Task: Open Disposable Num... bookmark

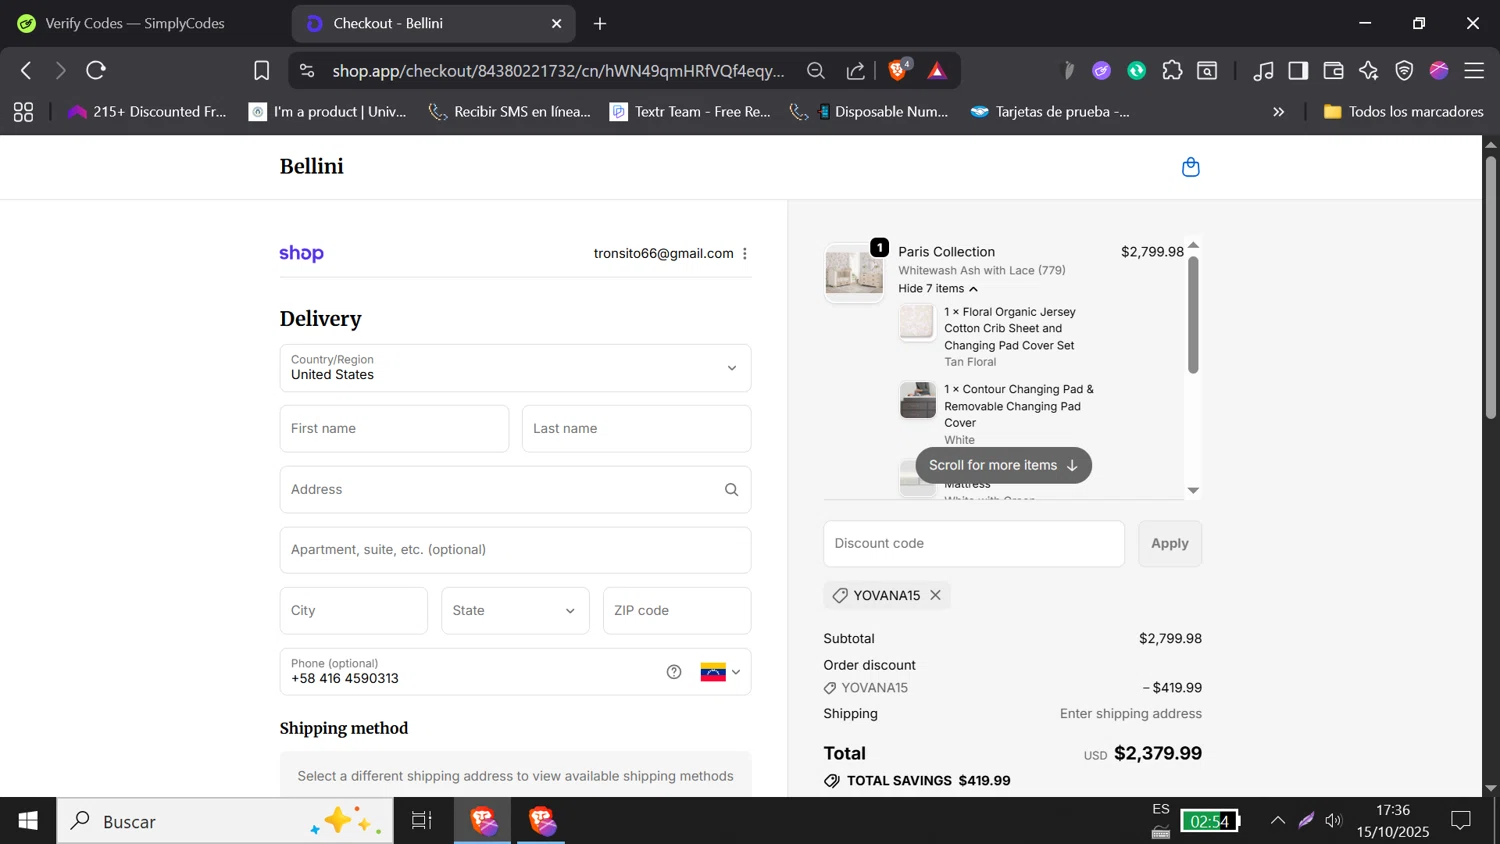Action: click(870, 112)
